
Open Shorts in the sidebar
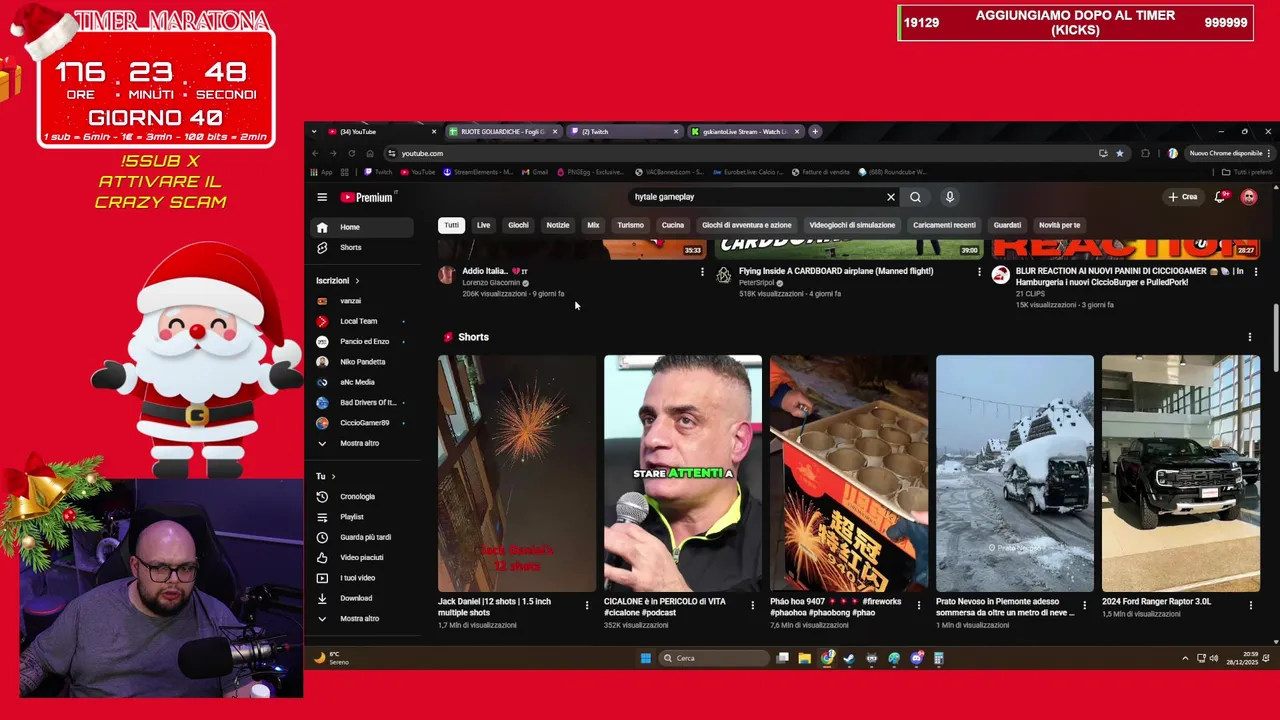point(360,247)
